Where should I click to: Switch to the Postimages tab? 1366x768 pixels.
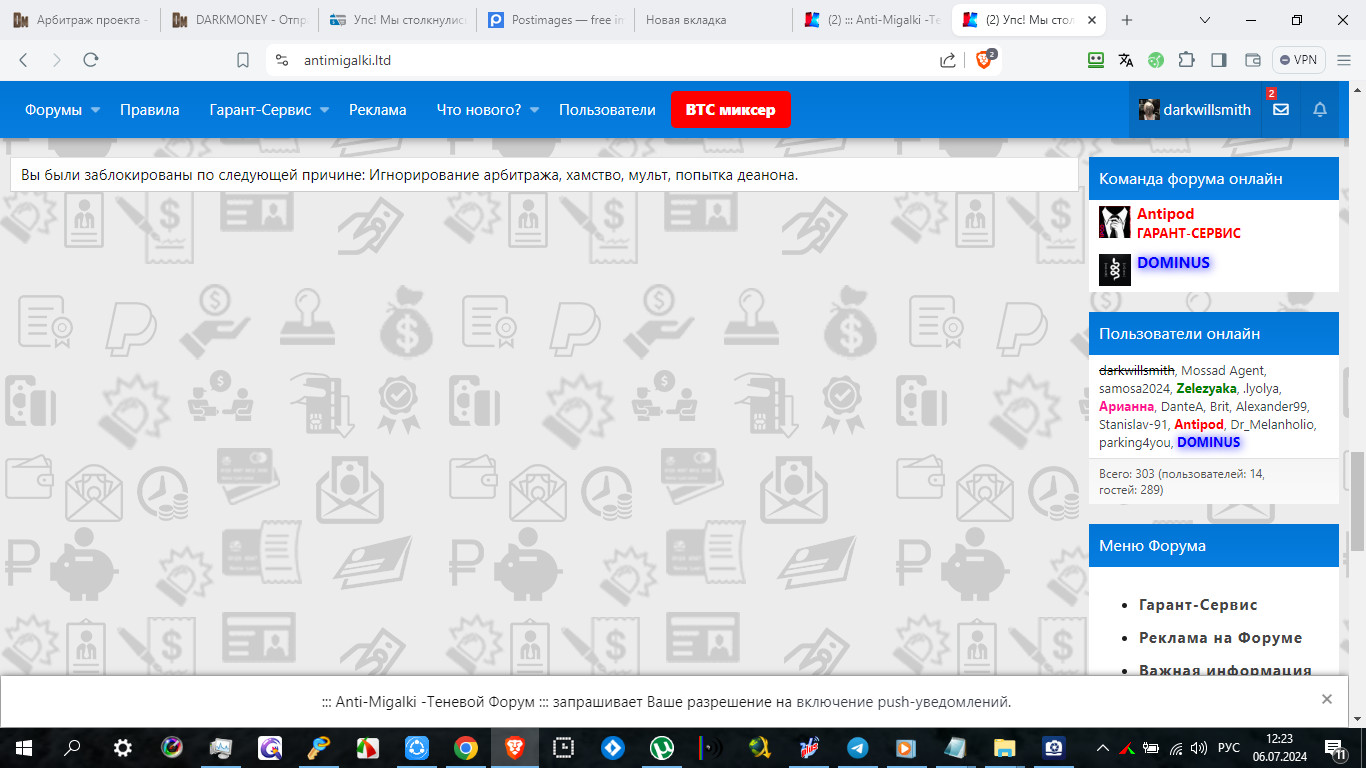click(x=555, y=20)
